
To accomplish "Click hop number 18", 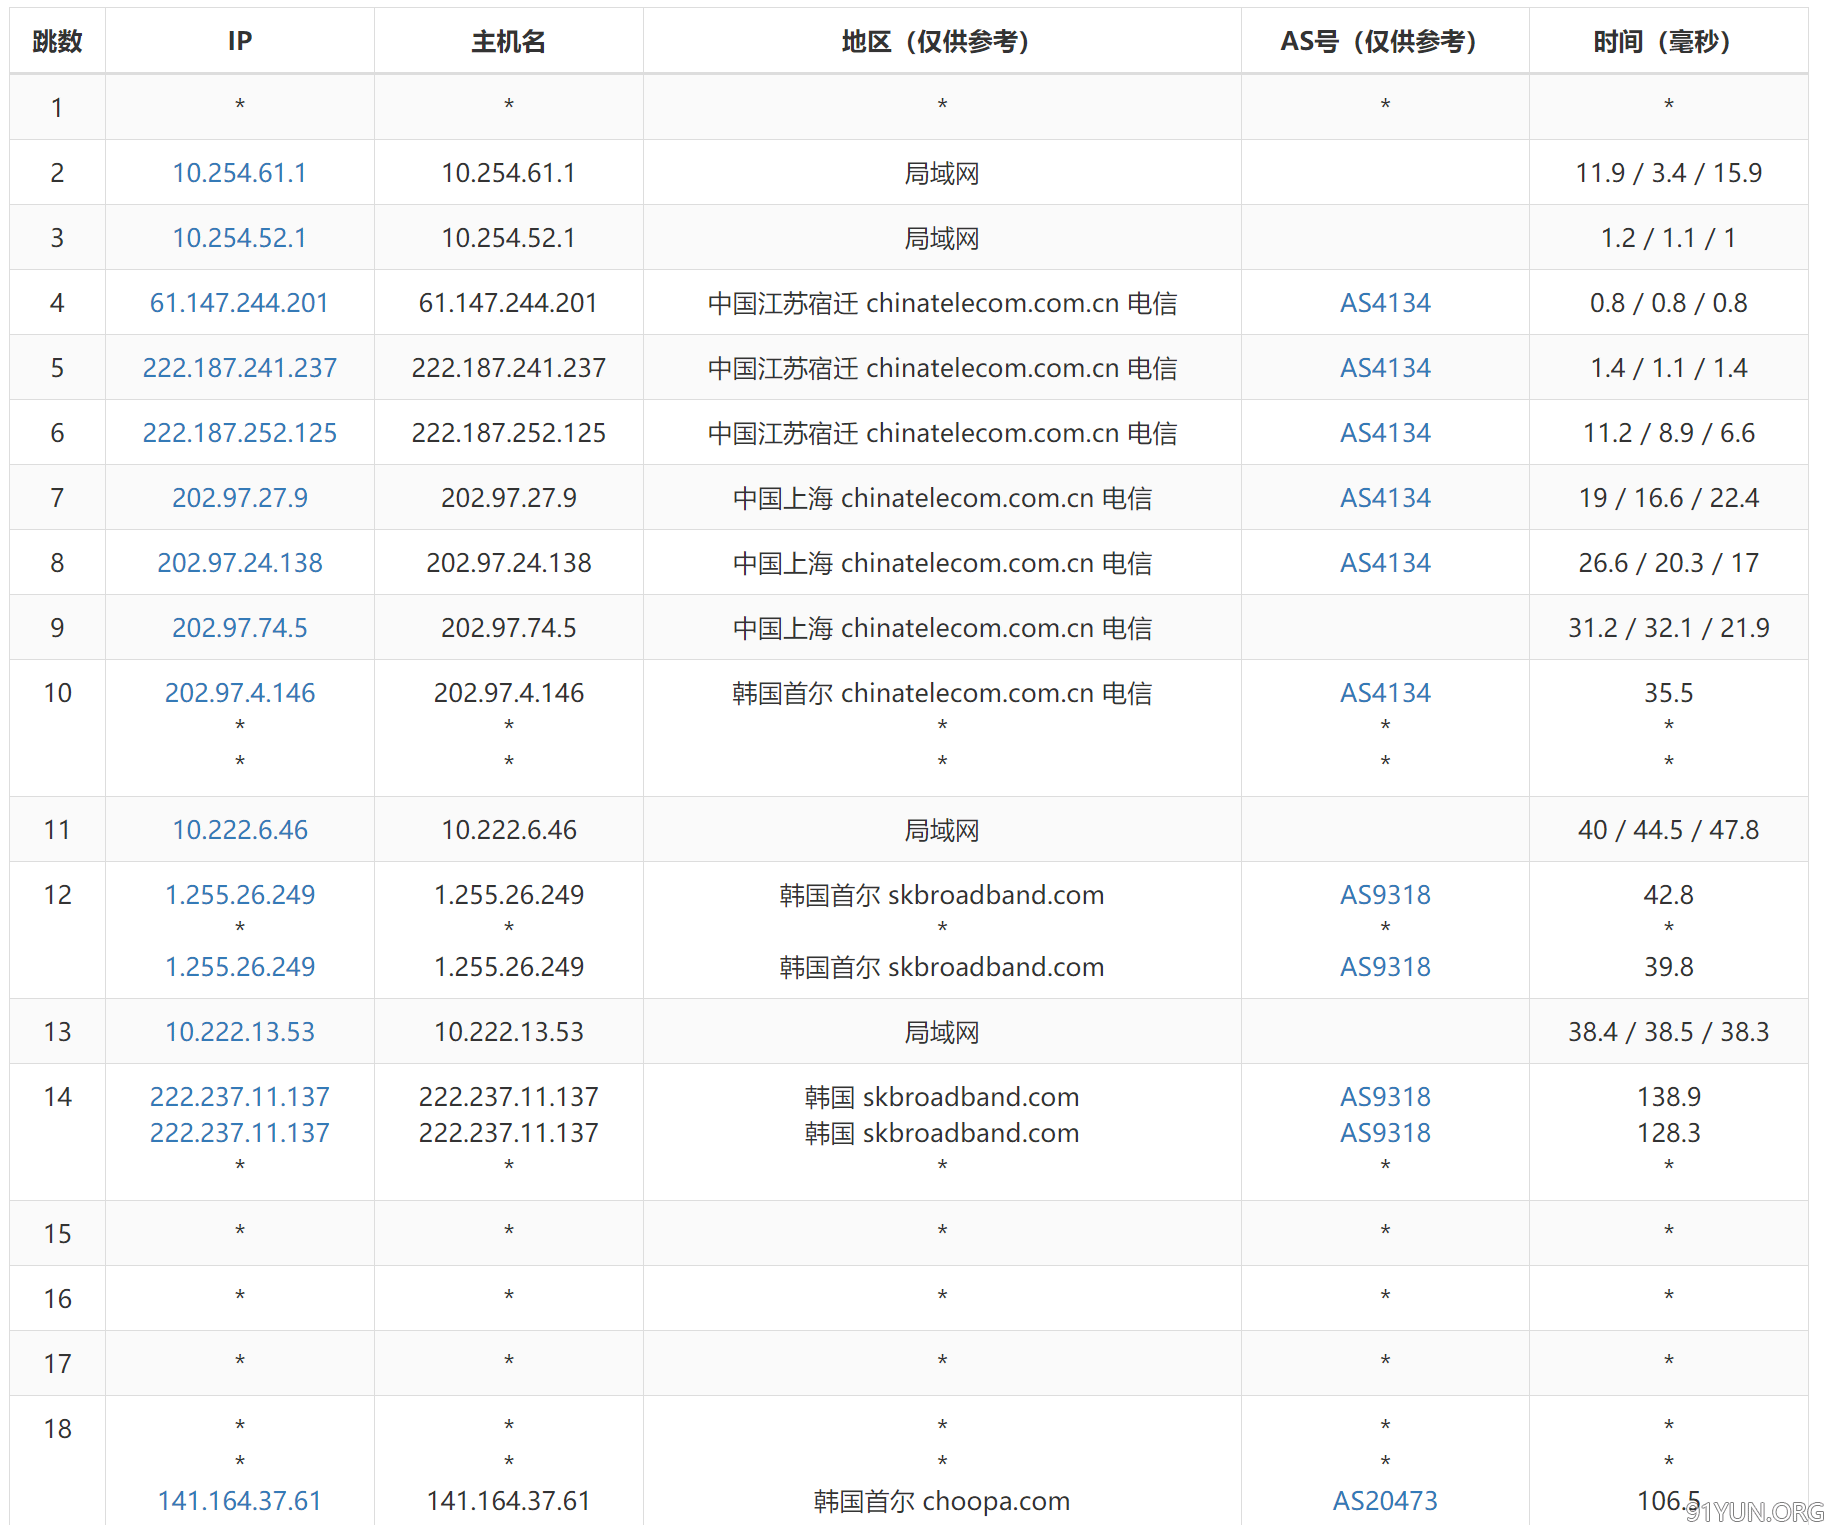I will [57, 1429].
